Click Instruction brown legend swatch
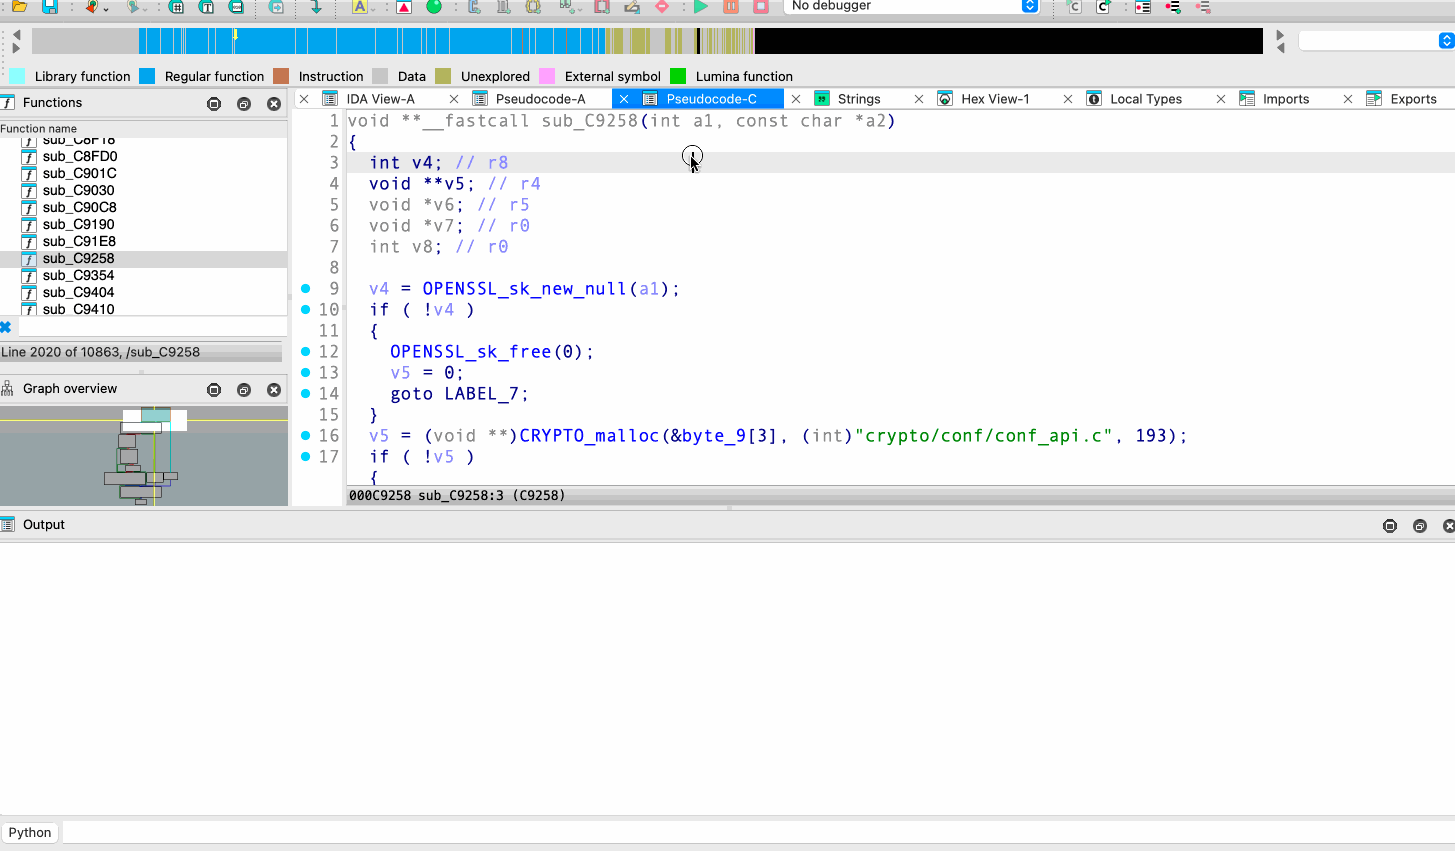1455x851 pixels. point(281,76)
